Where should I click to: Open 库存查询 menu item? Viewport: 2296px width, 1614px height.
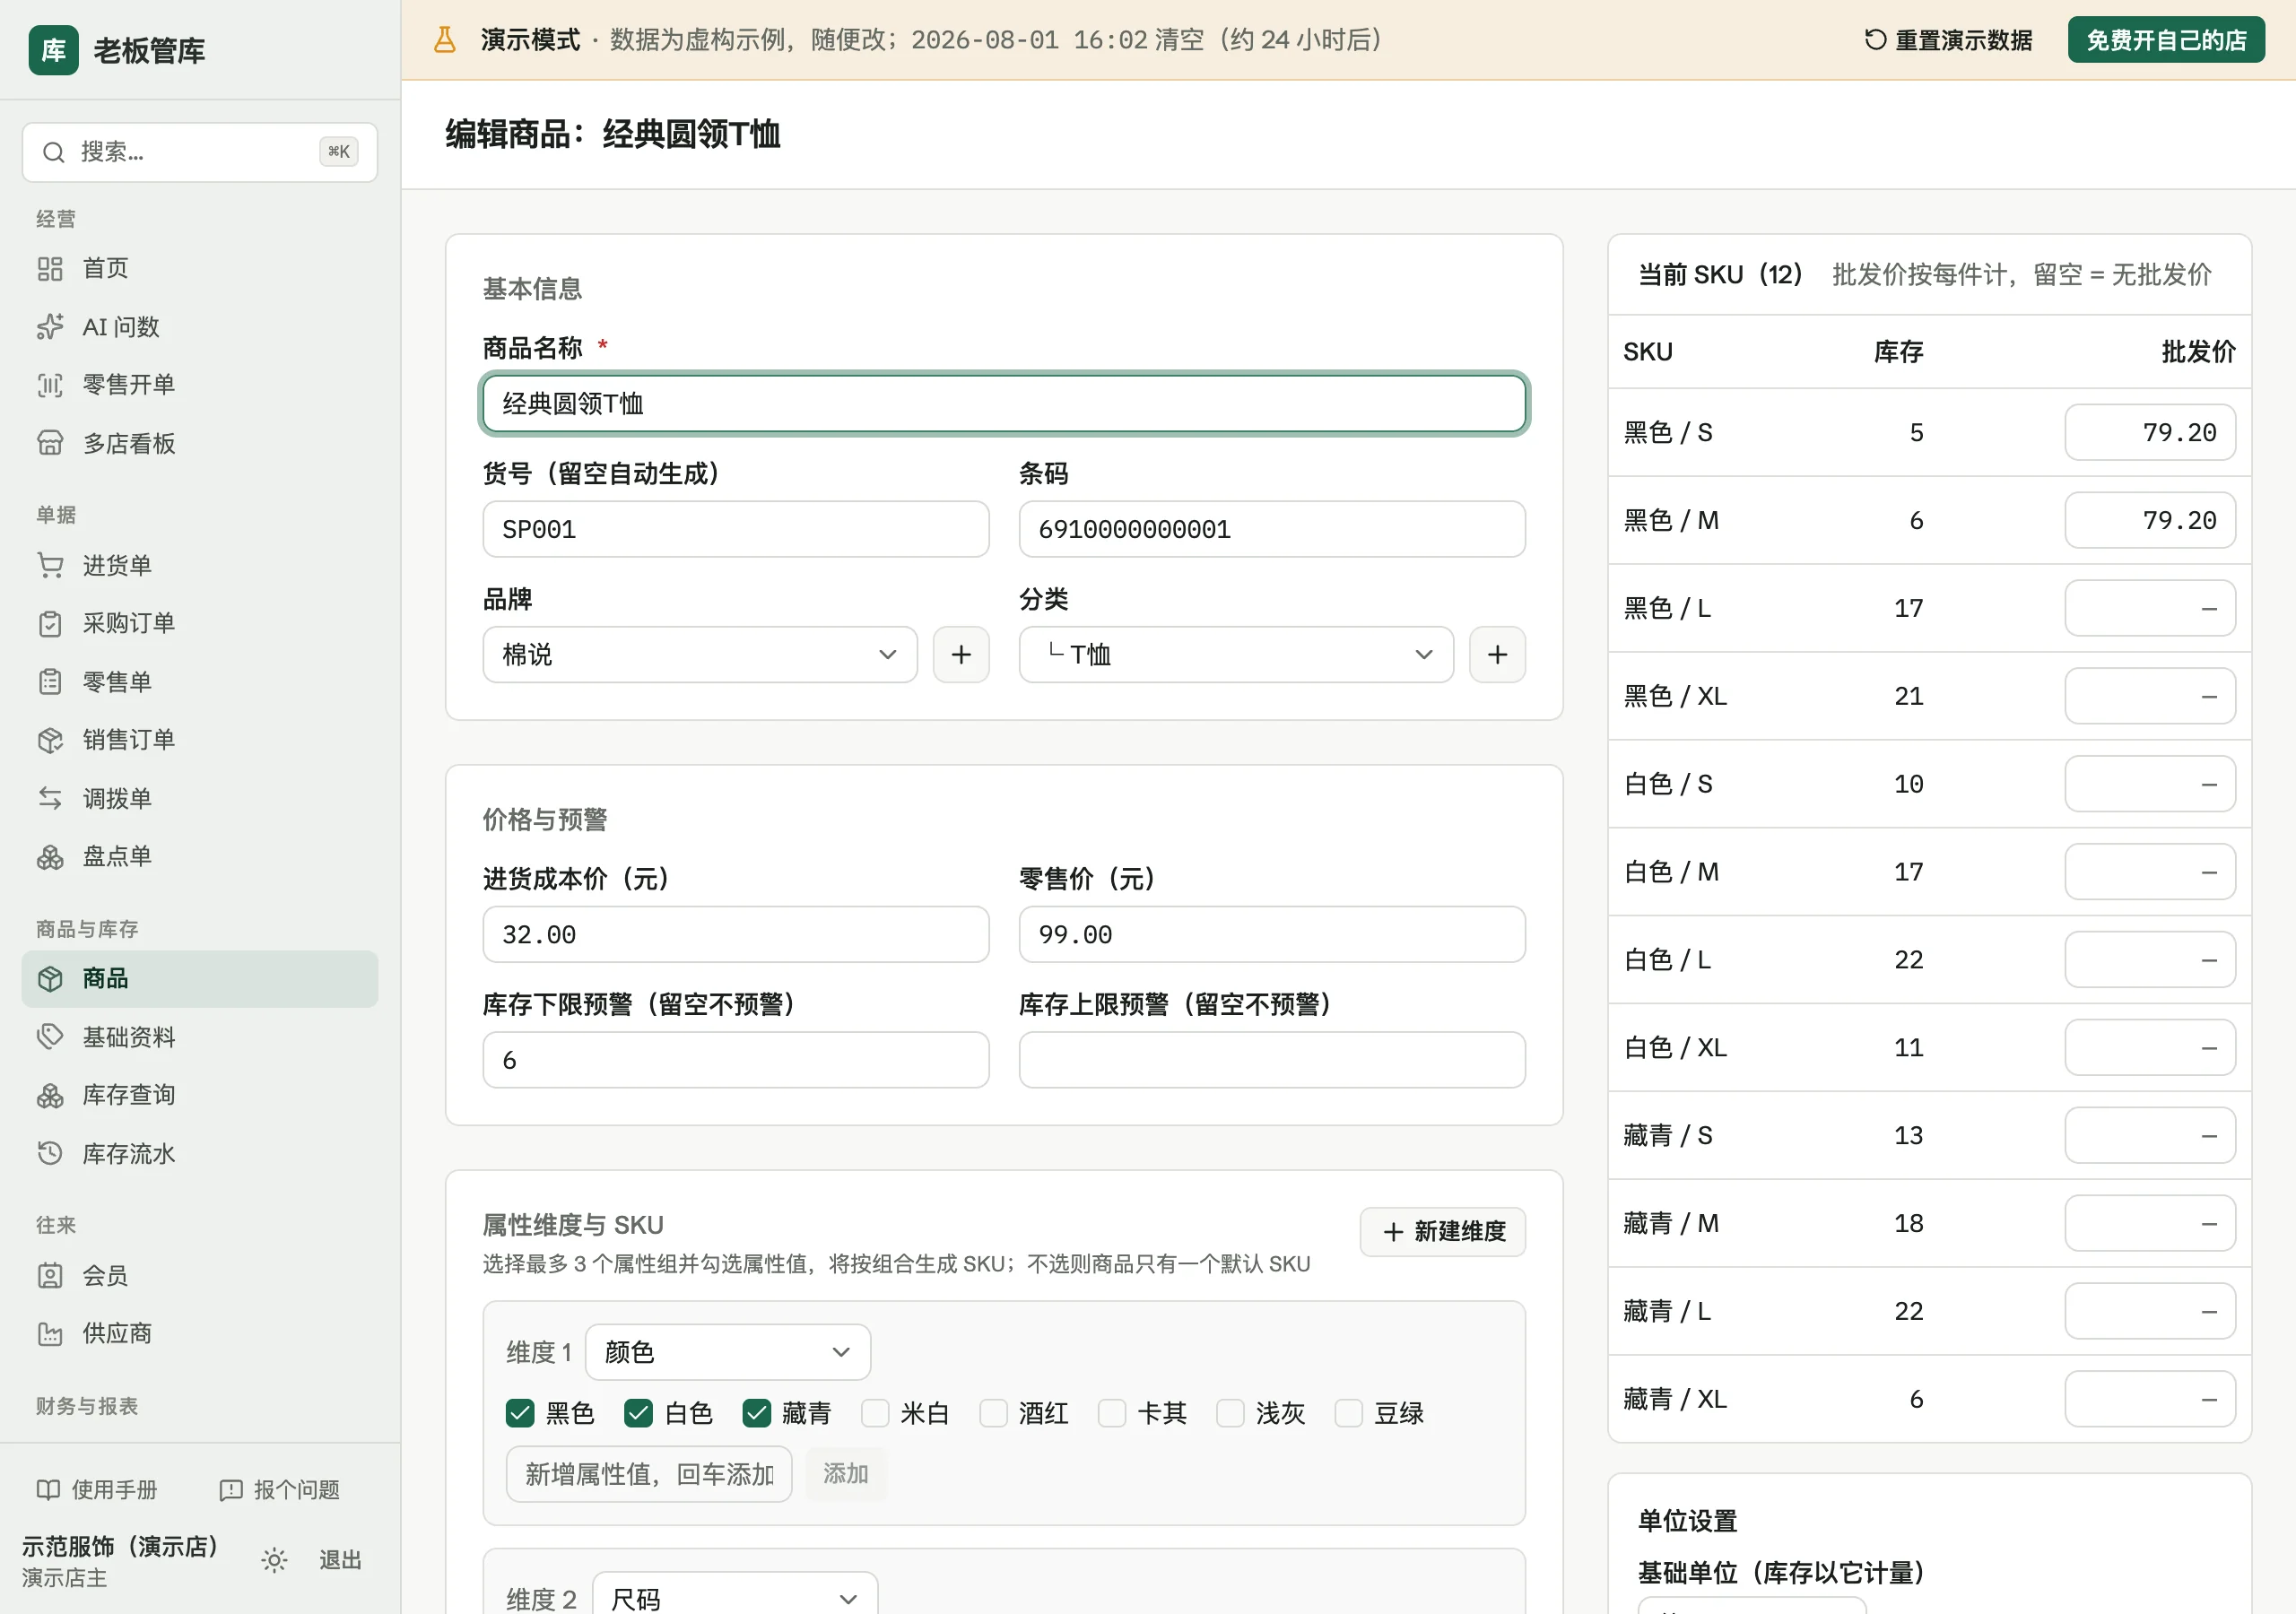(200, 1095)
